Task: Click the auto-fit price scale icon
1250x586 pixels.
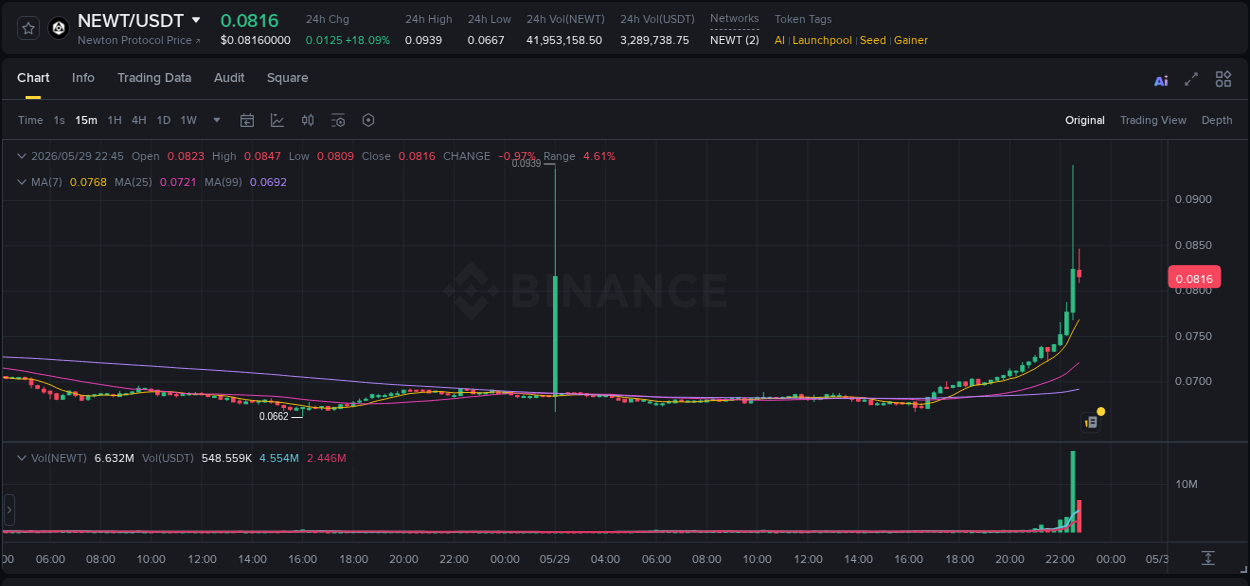Action: point(1208,557)
